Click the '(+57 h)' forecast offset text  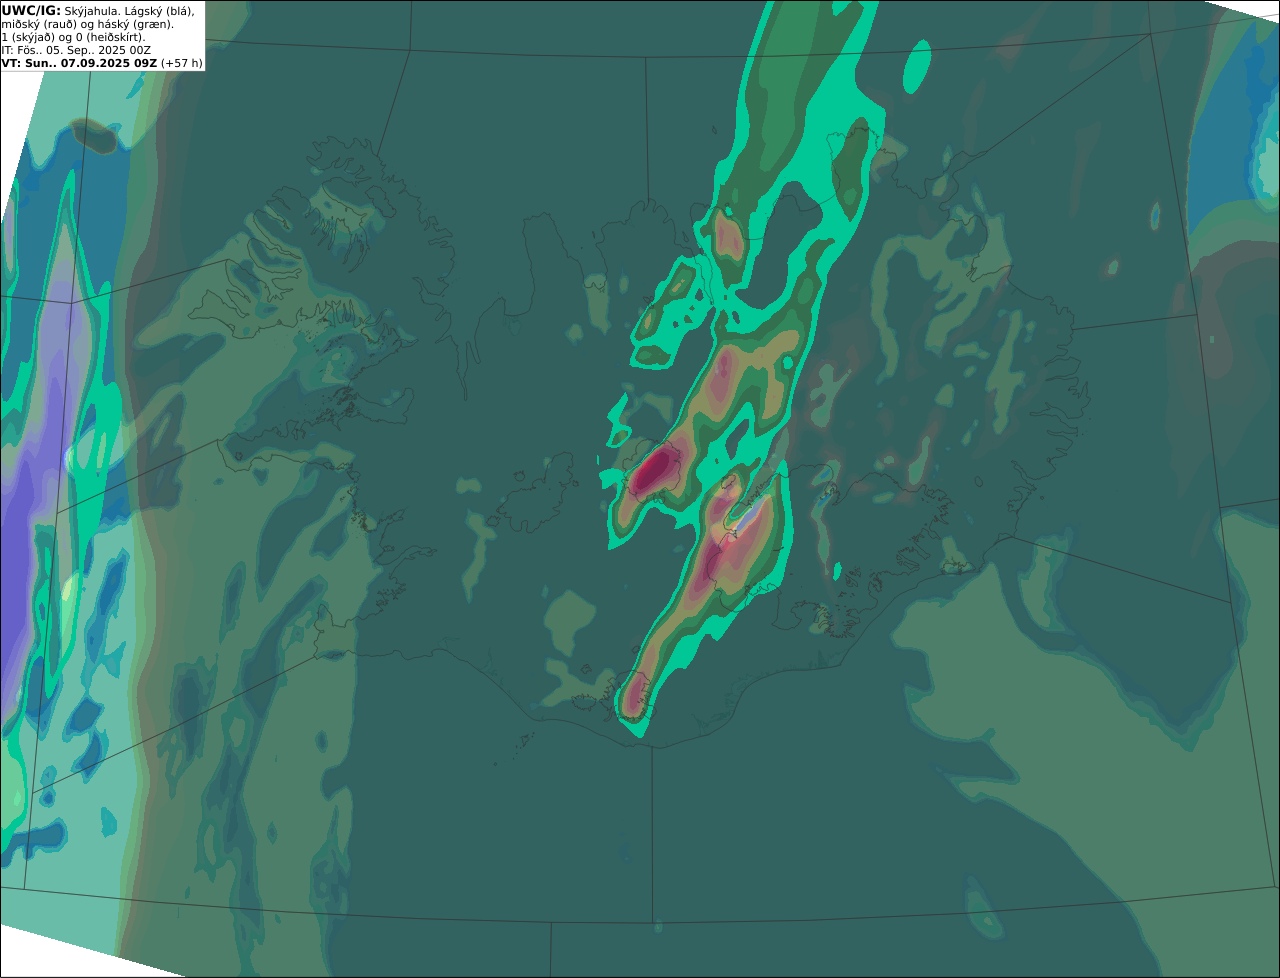pyautogui.click(x=181, y=63)
